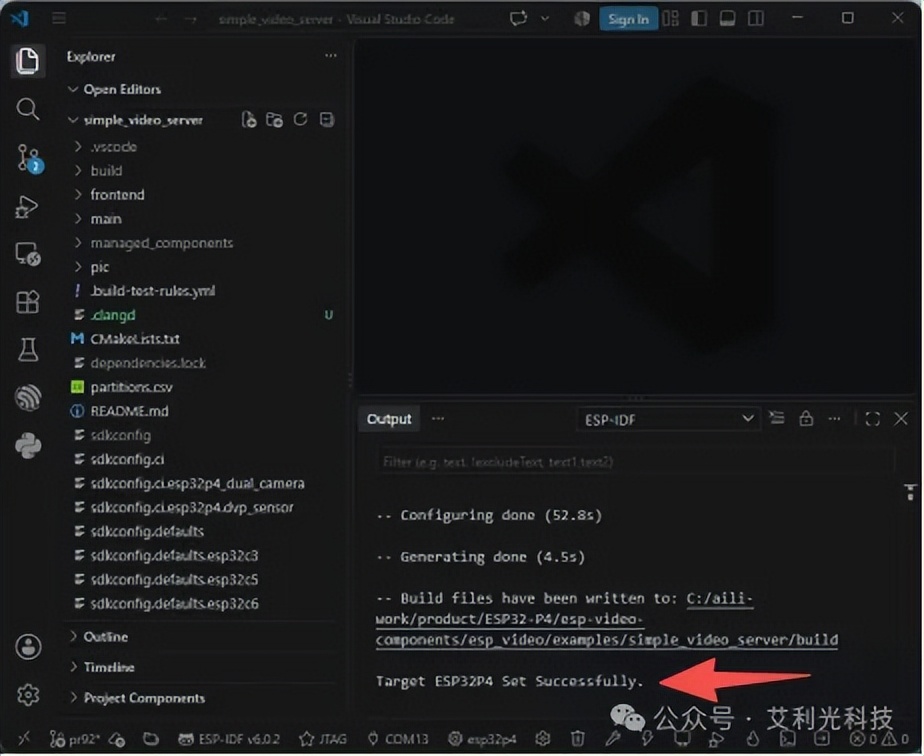Toggle the bottom panel layout
The width and height of the screenshot is (924, 756).
click(x=727, y=19)
